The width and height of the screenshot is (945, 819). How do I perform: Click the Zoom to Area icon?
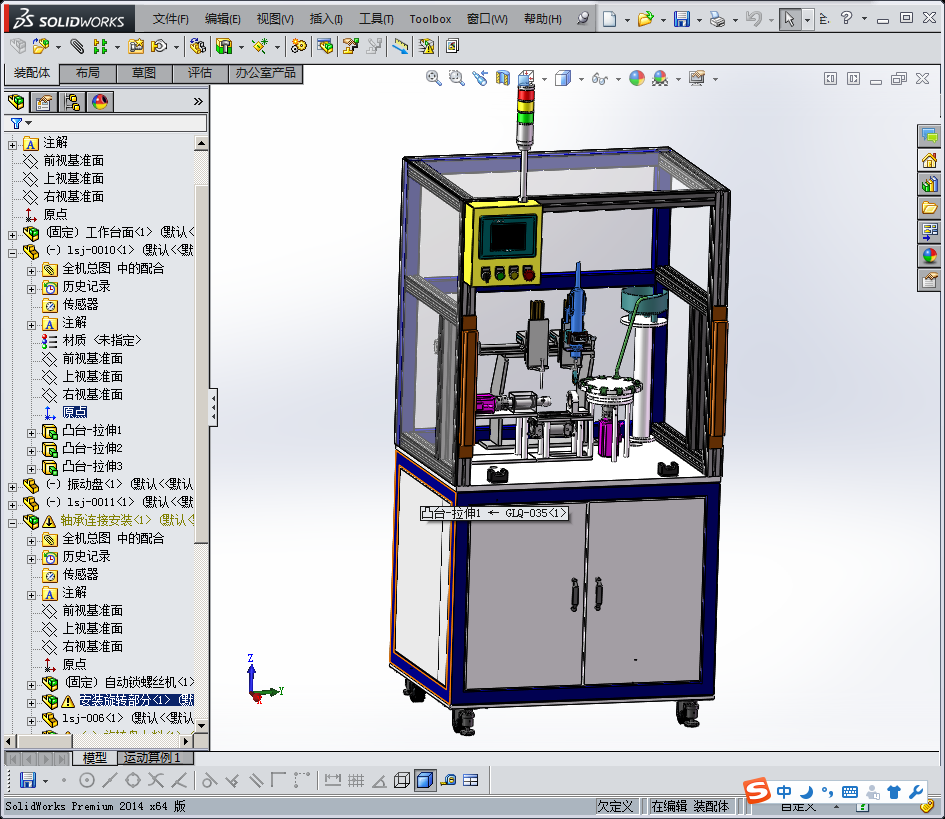pos(456,78)
